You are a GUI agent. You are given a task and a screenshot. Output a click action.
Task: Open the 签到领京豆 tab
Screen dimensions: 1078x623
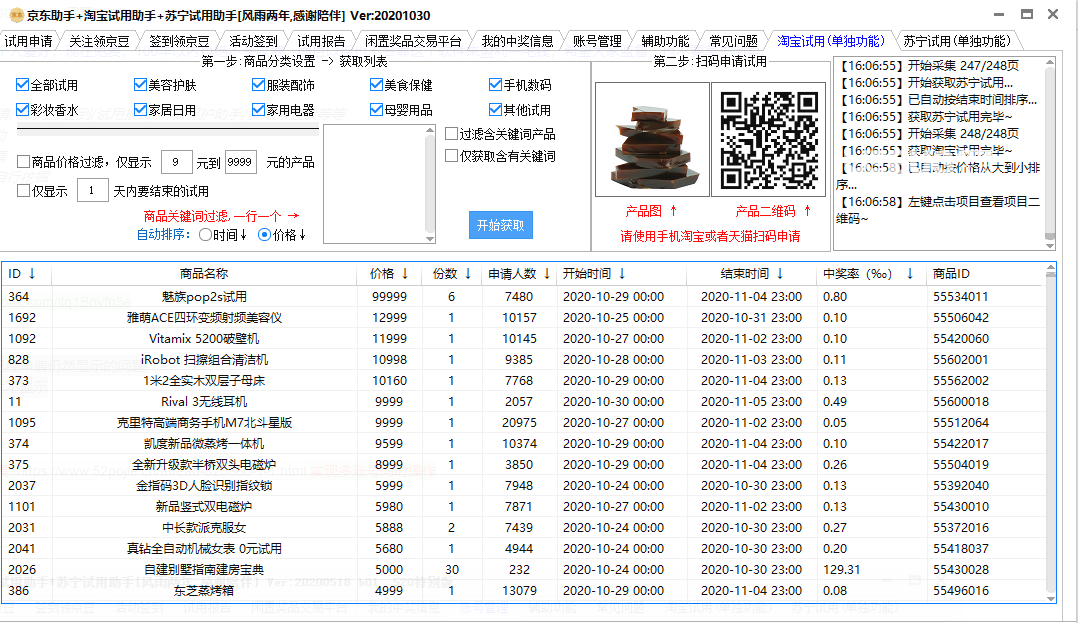pos(179,41)
